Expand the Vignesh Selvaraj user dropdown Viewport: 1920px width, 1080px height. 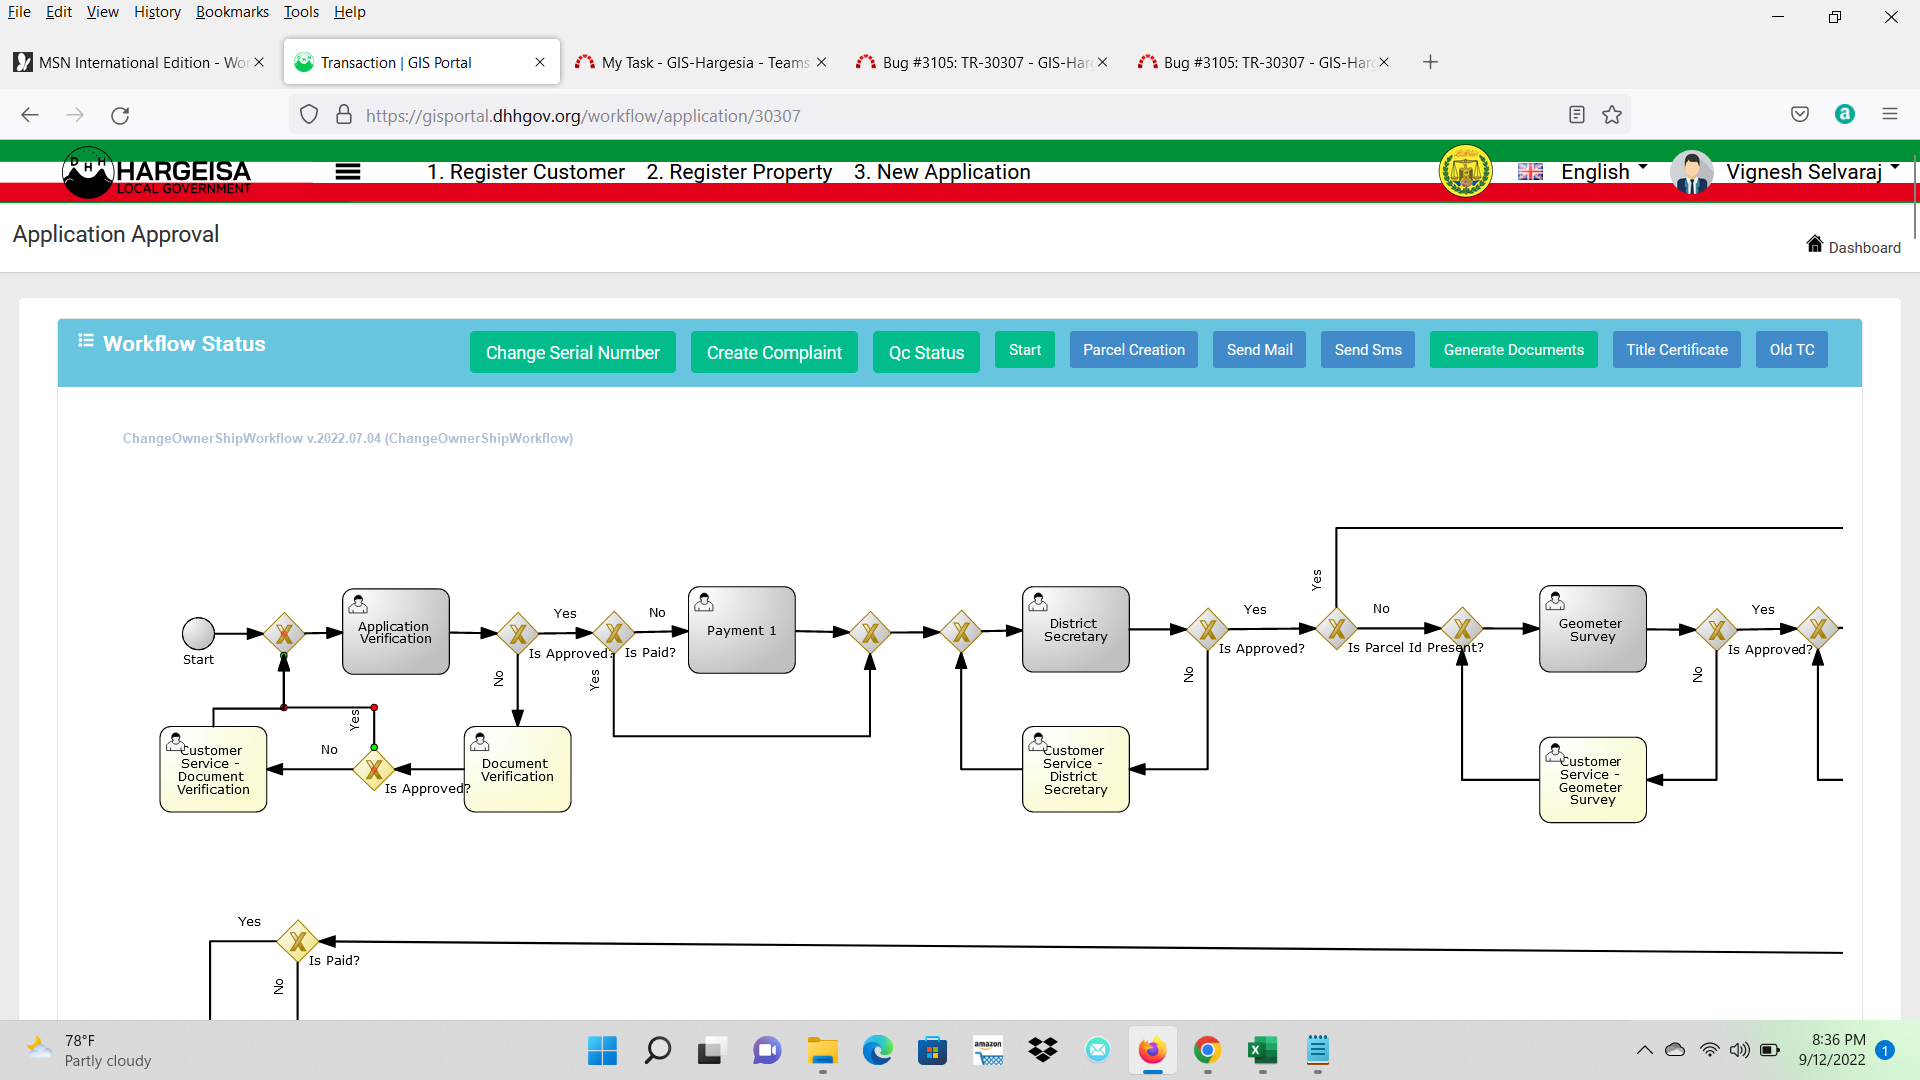pos(1812,172)
